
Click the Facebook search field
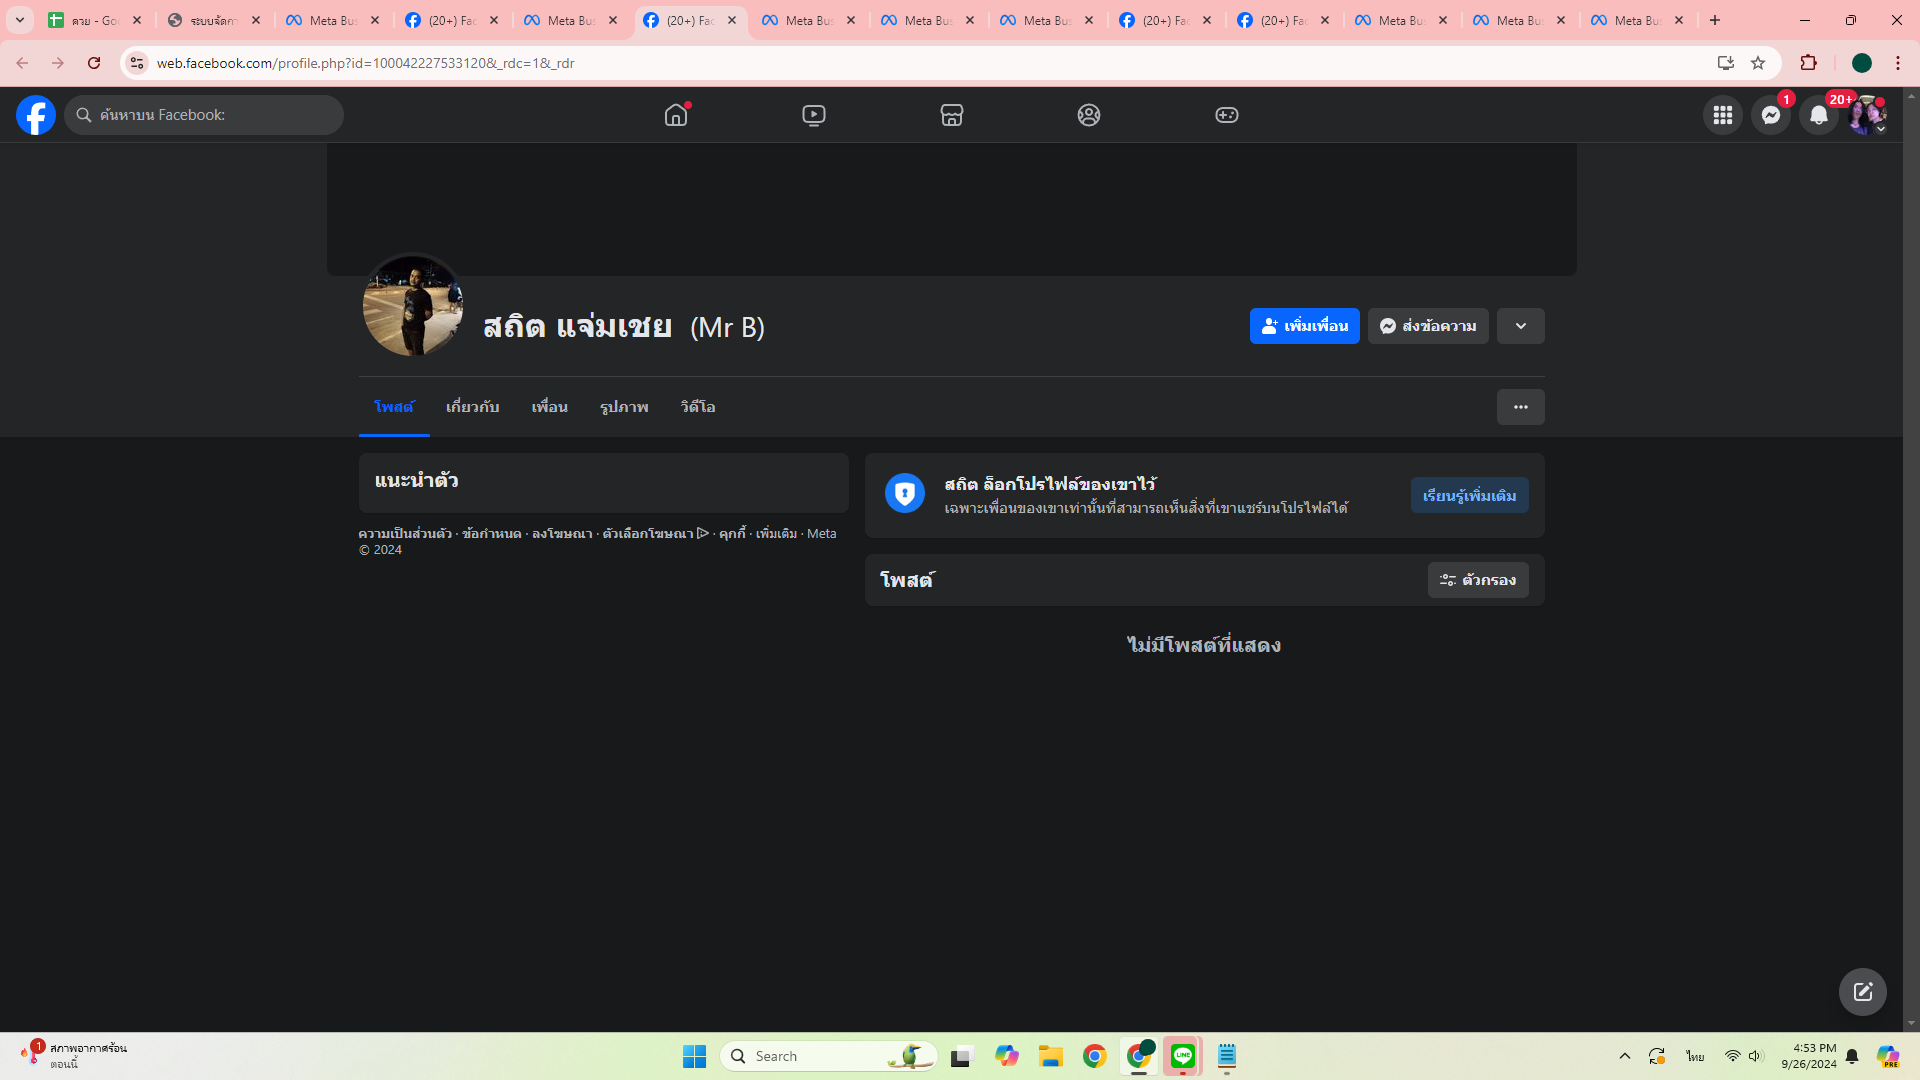[x=215, y=115]
